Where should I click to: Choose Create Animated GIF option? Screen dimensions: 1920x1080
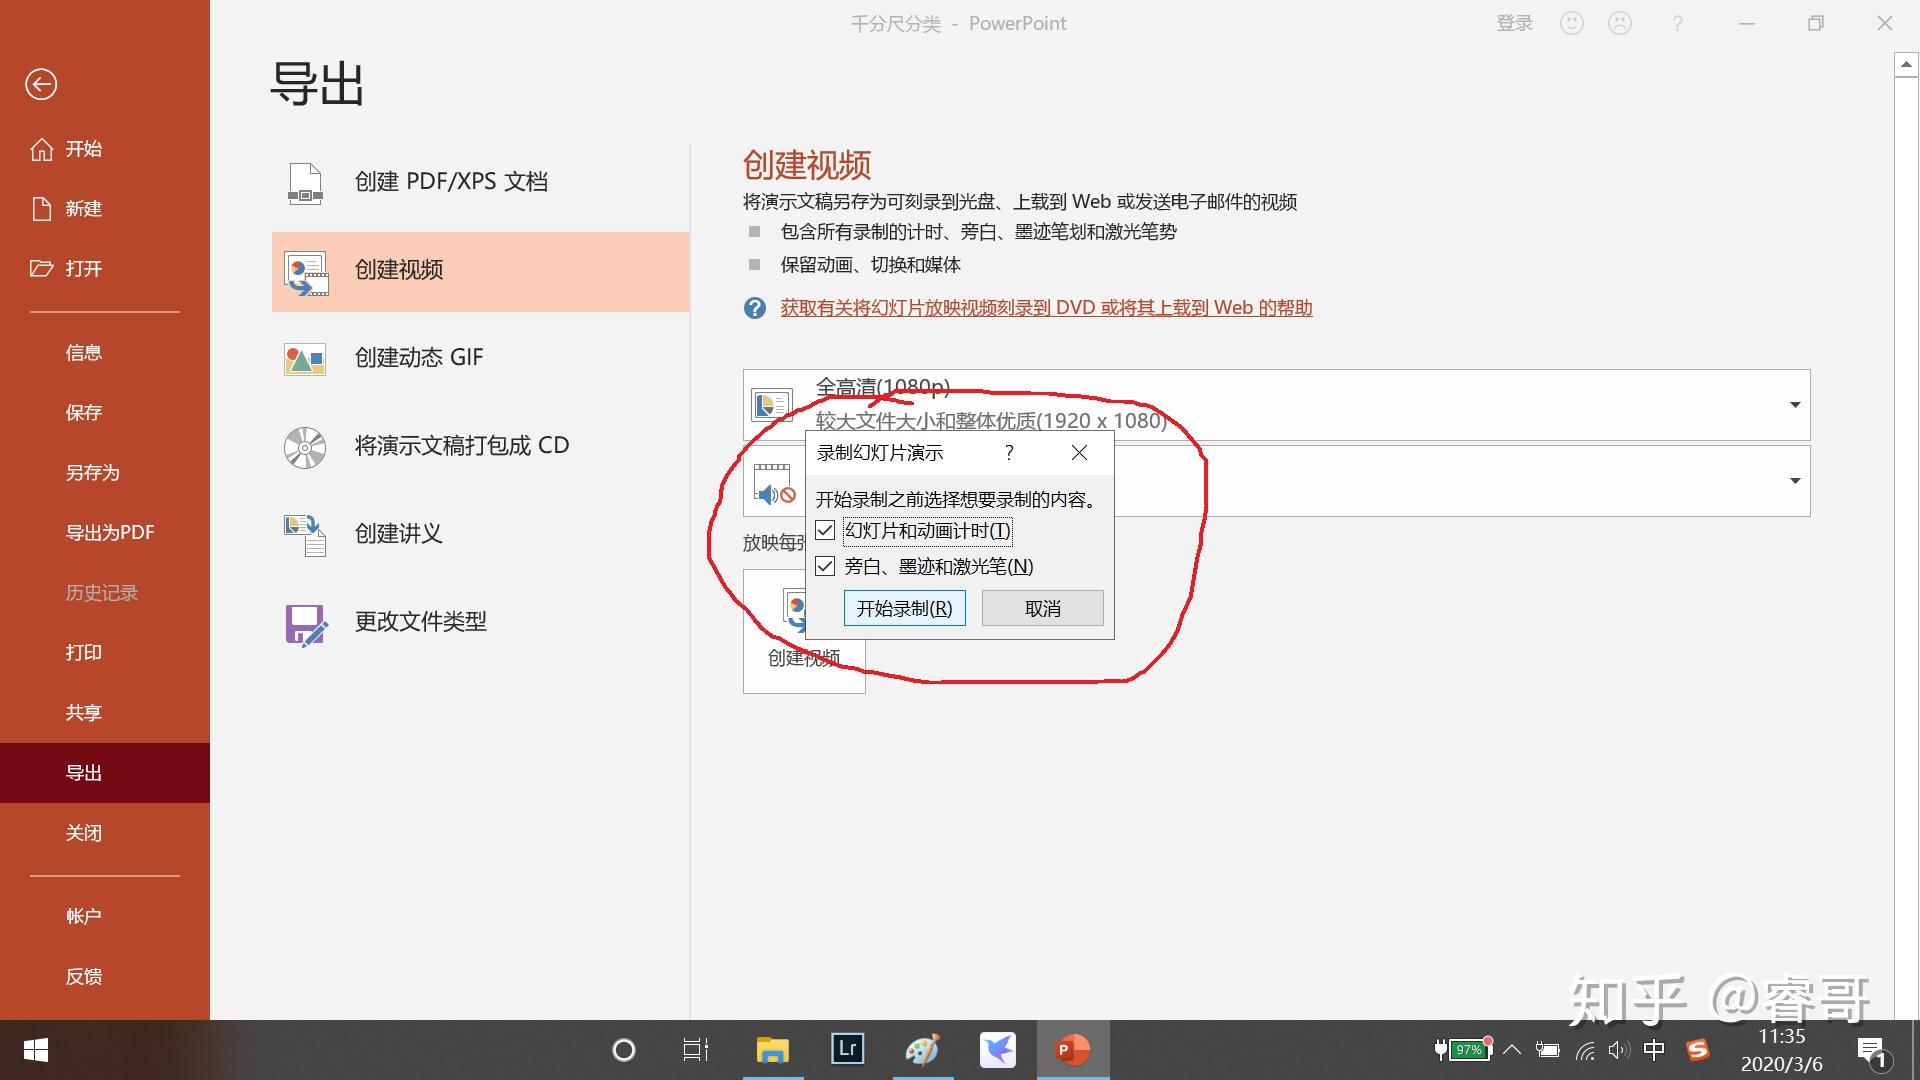click(x=418, y=358)
